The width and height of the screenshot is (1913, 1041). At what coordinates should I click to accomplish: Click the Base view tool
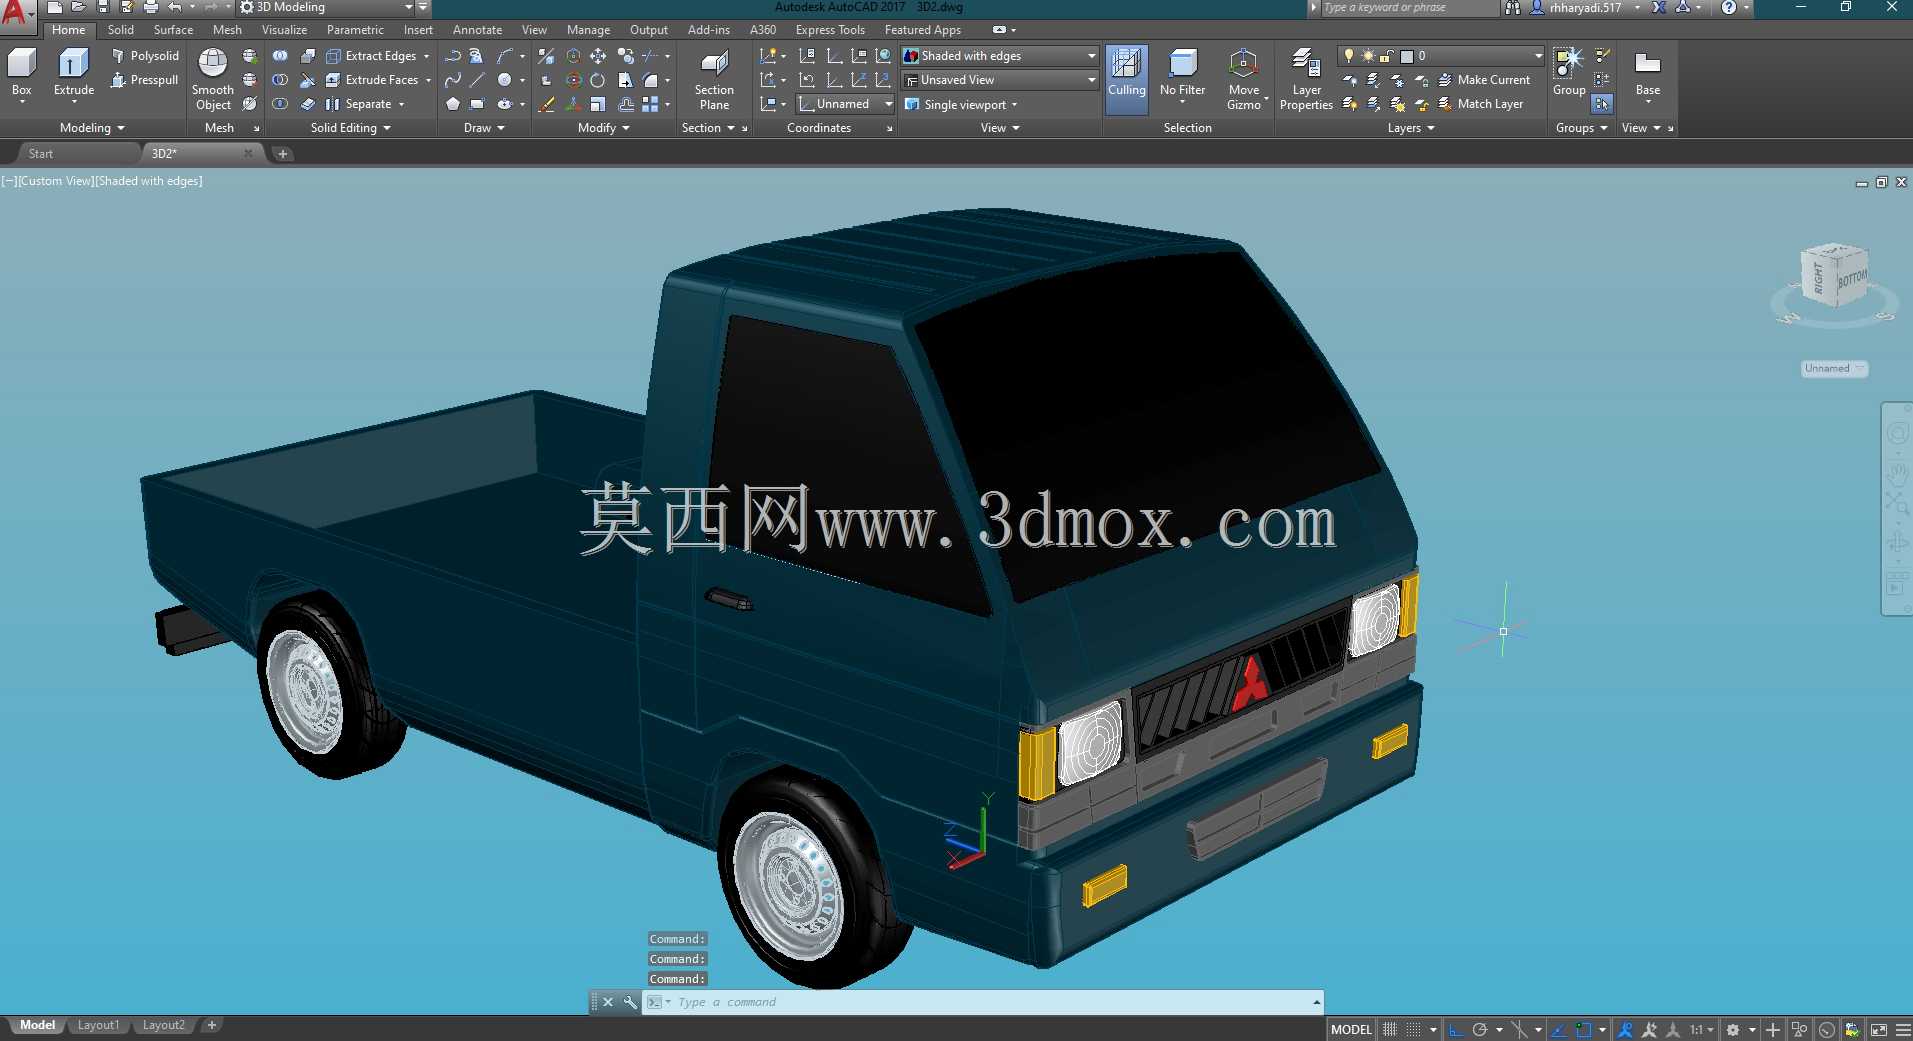(1647, 75)
